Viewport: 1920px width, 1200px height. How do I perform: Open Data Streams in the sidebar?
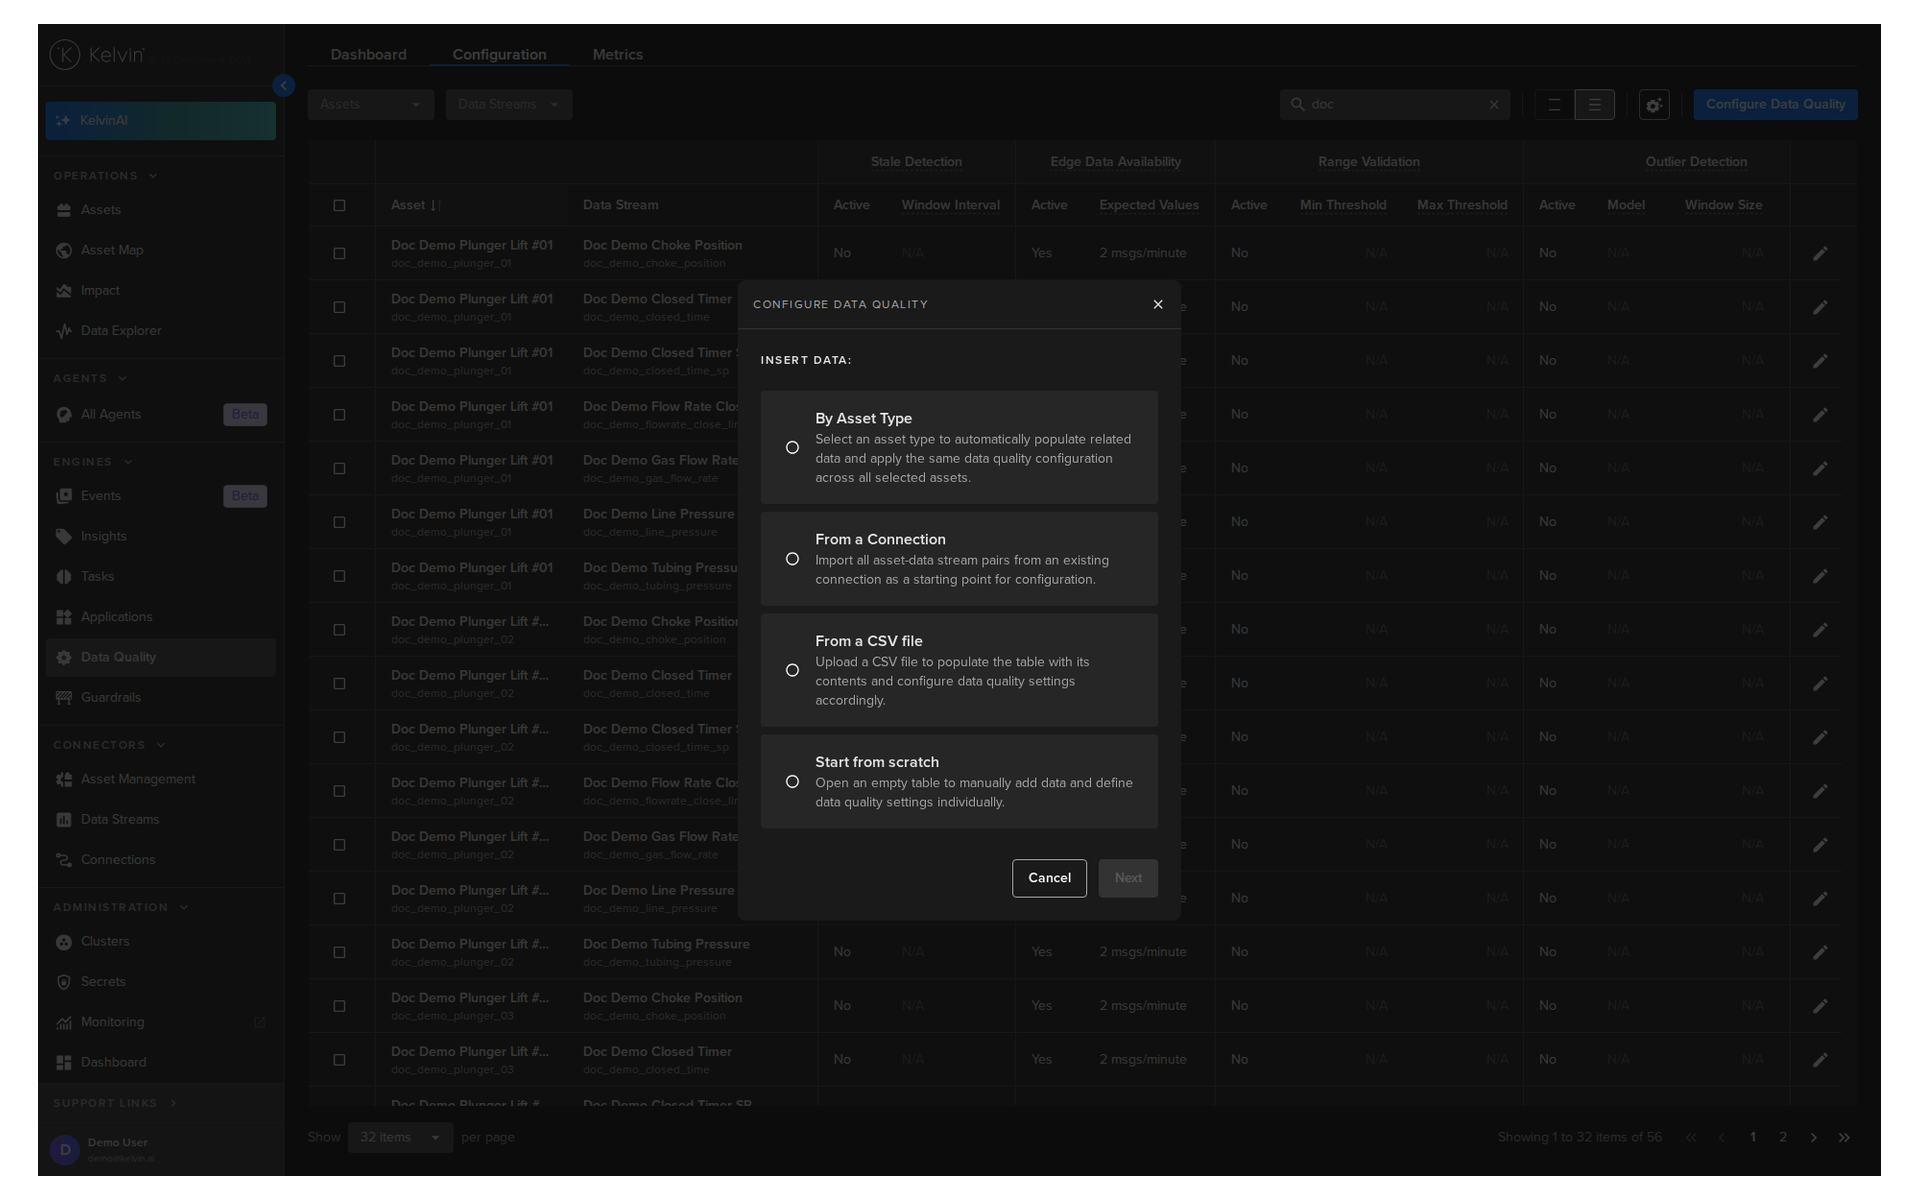click(x=160, y=819)
